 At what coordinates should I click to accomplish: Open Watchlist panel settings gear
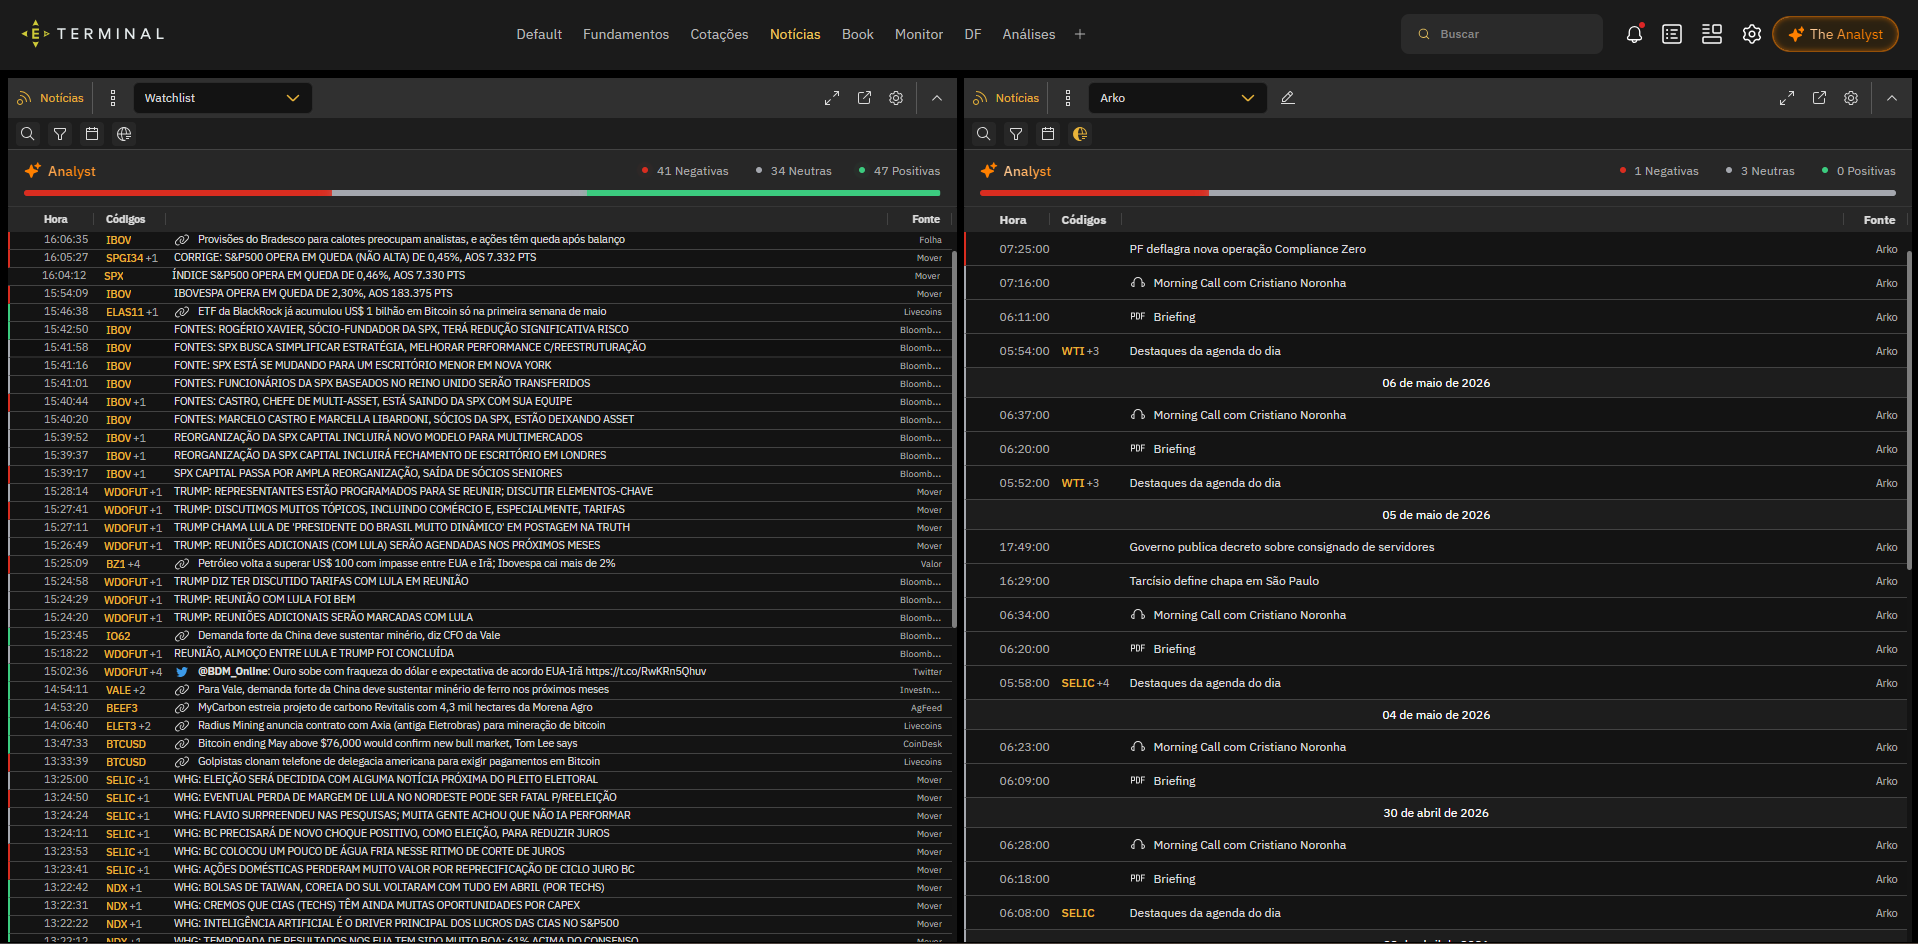896,98
